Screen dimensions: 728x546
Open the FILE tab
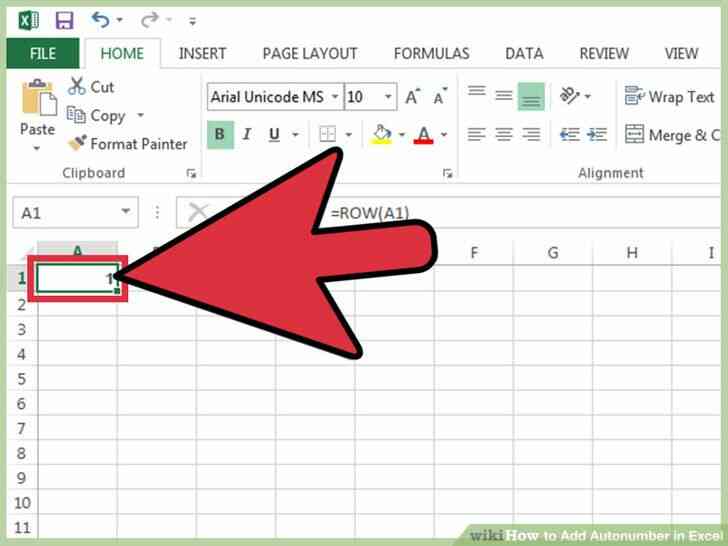click(43, 53)
